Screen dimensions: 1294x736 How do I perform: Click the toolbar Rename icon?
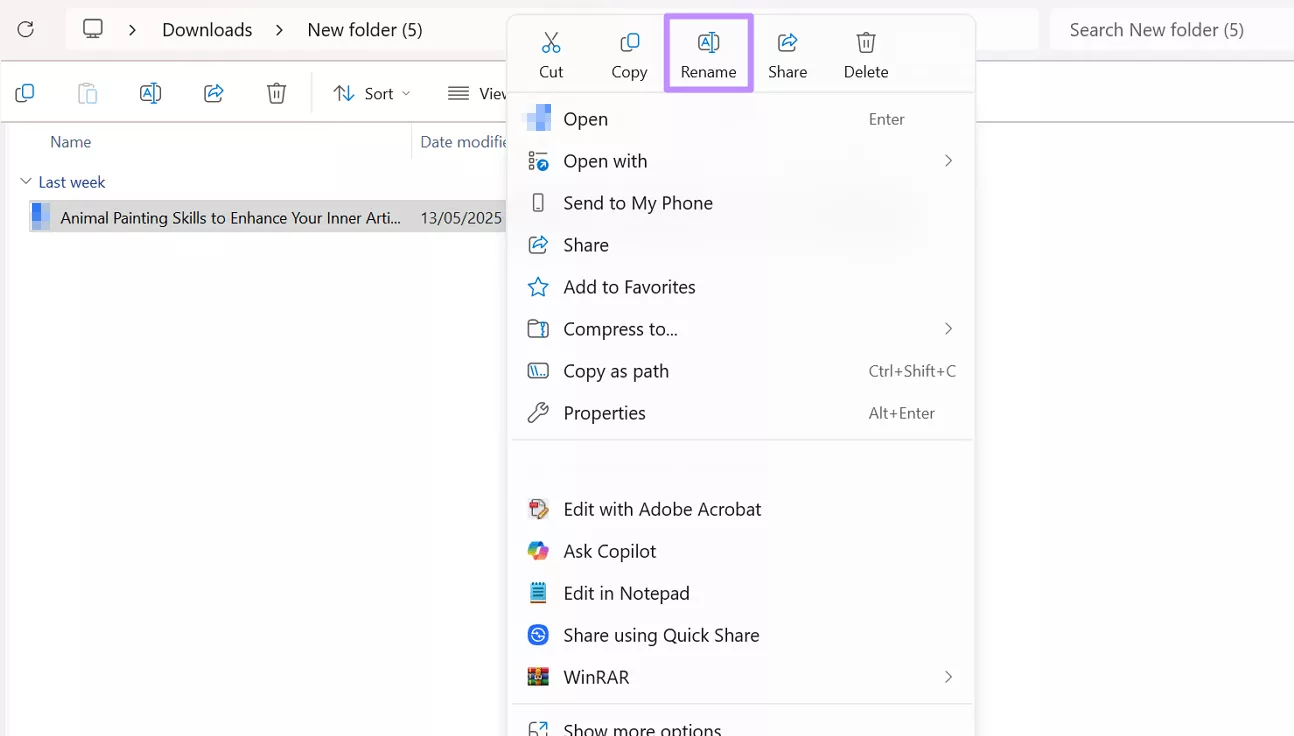point(150,93)
